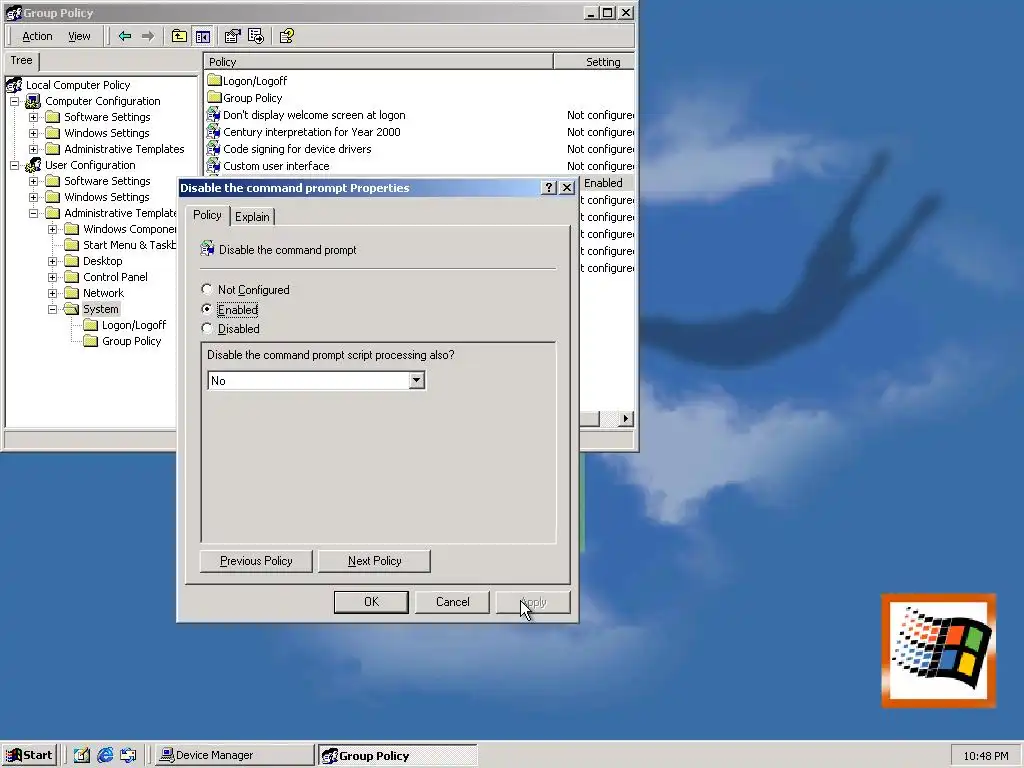Viewport: 1024px width, 768px height.
Task: Select Don't display welcome screen at logon policy
Action: click(314, 115)
